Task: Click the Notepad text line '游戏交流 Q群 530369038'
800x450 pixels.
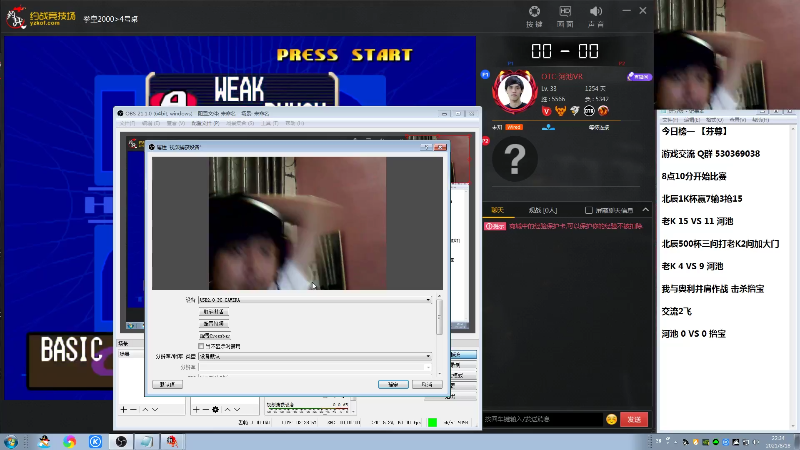Action: 711,154
